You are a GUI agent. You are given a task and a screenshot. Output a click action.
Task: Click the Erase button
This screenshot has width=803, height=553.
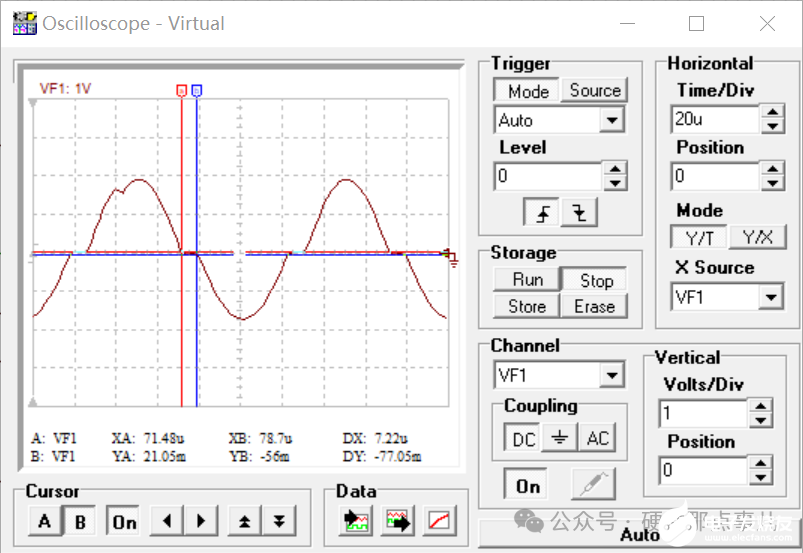[595, 306]
